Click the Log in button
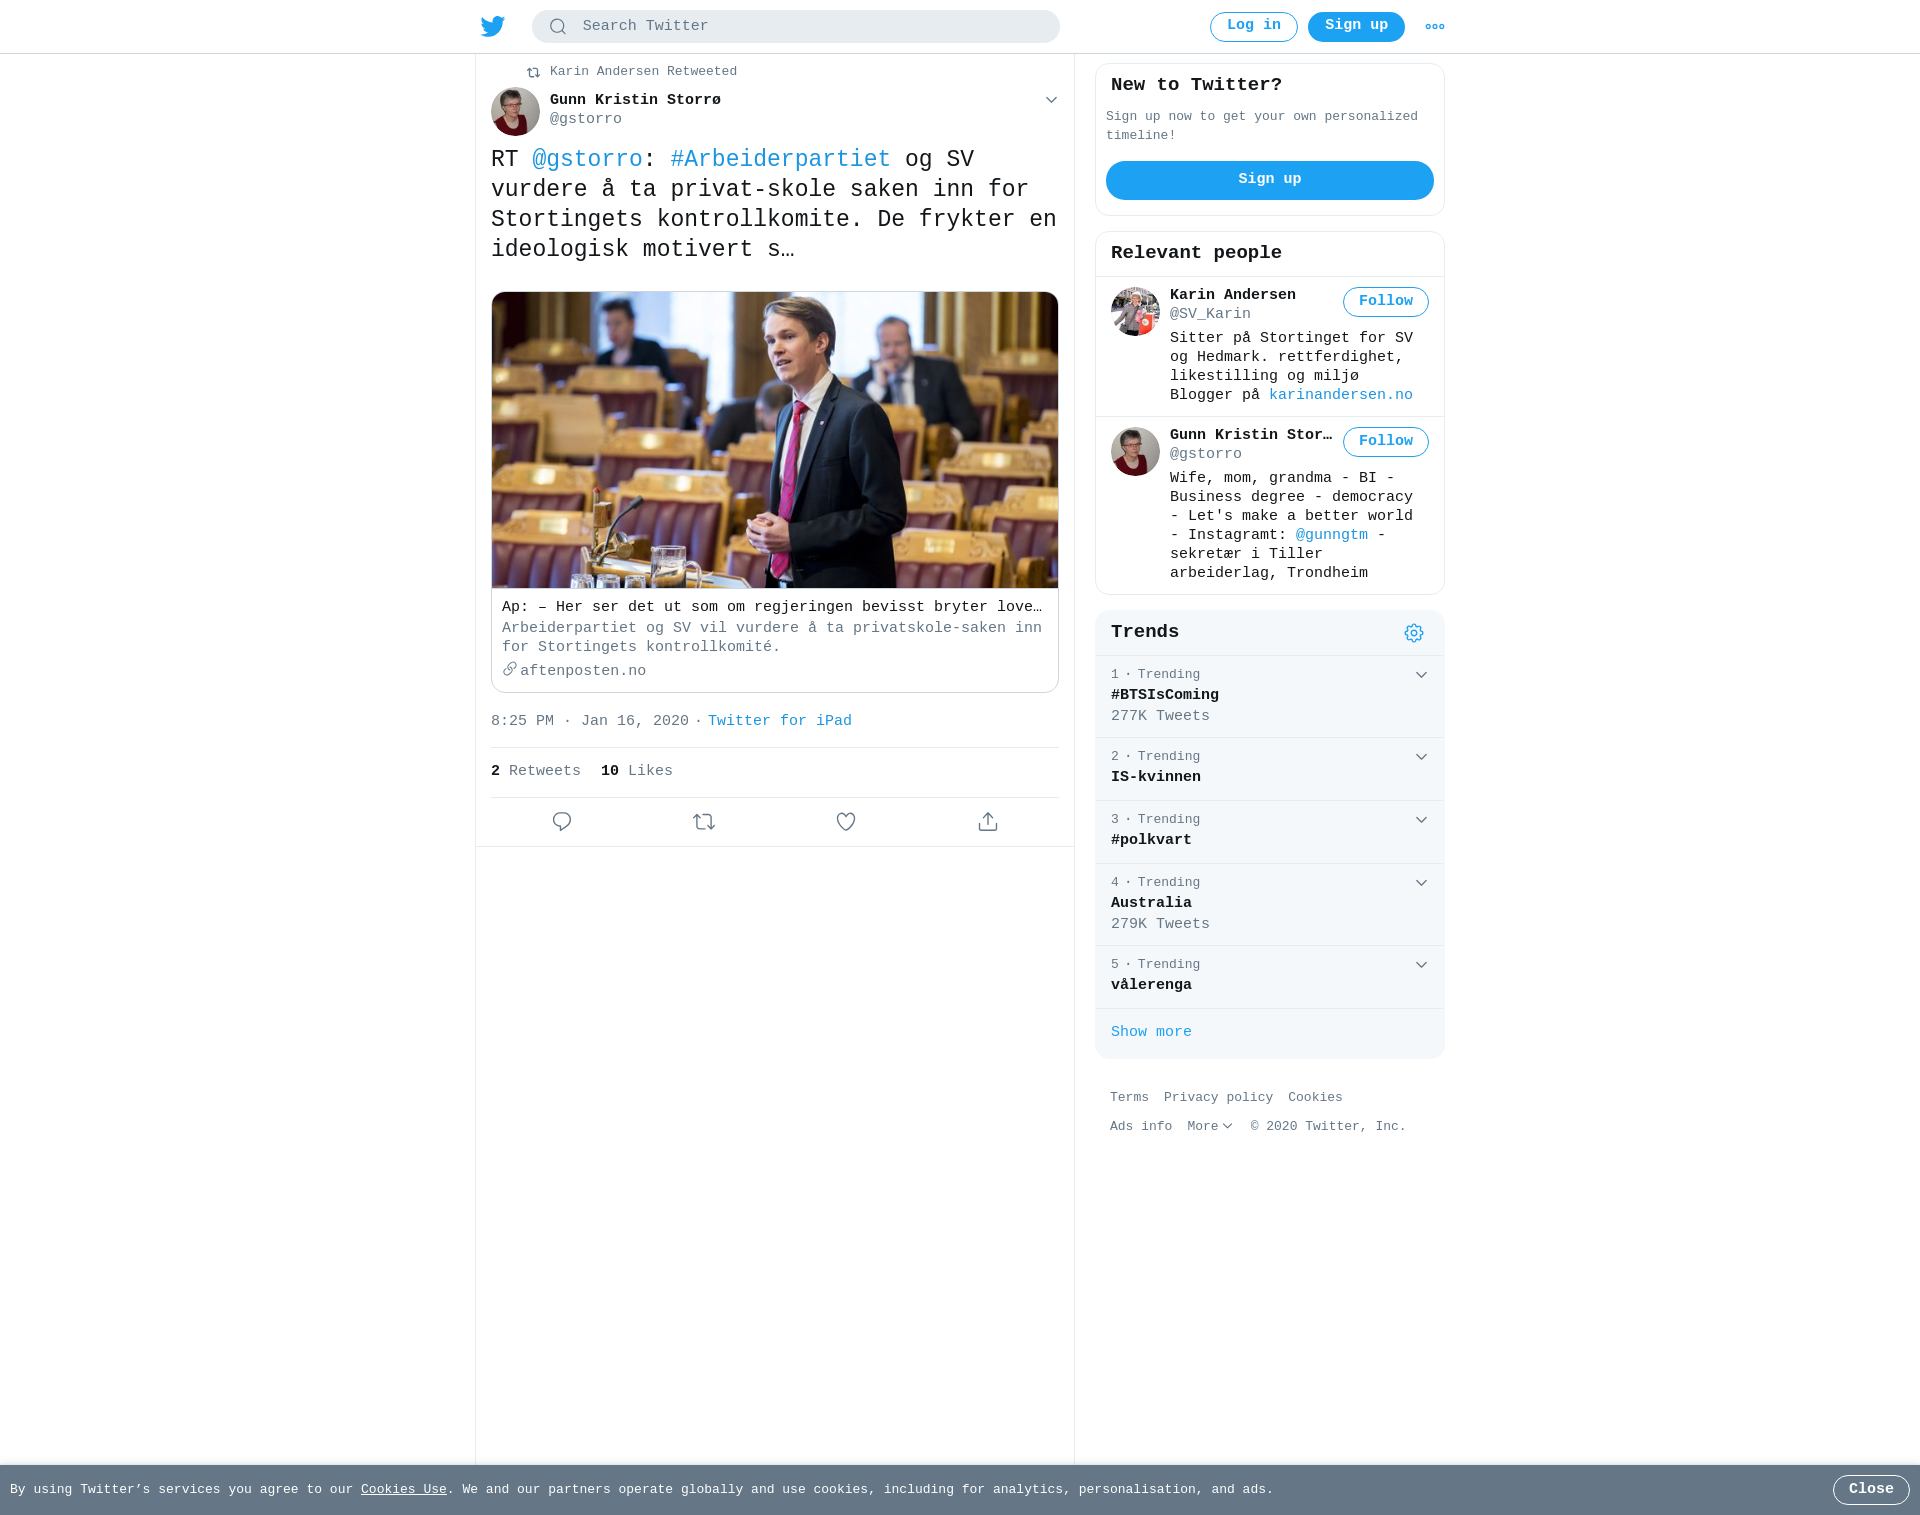This screenshot has height=1515, width=1920. 1254,27
